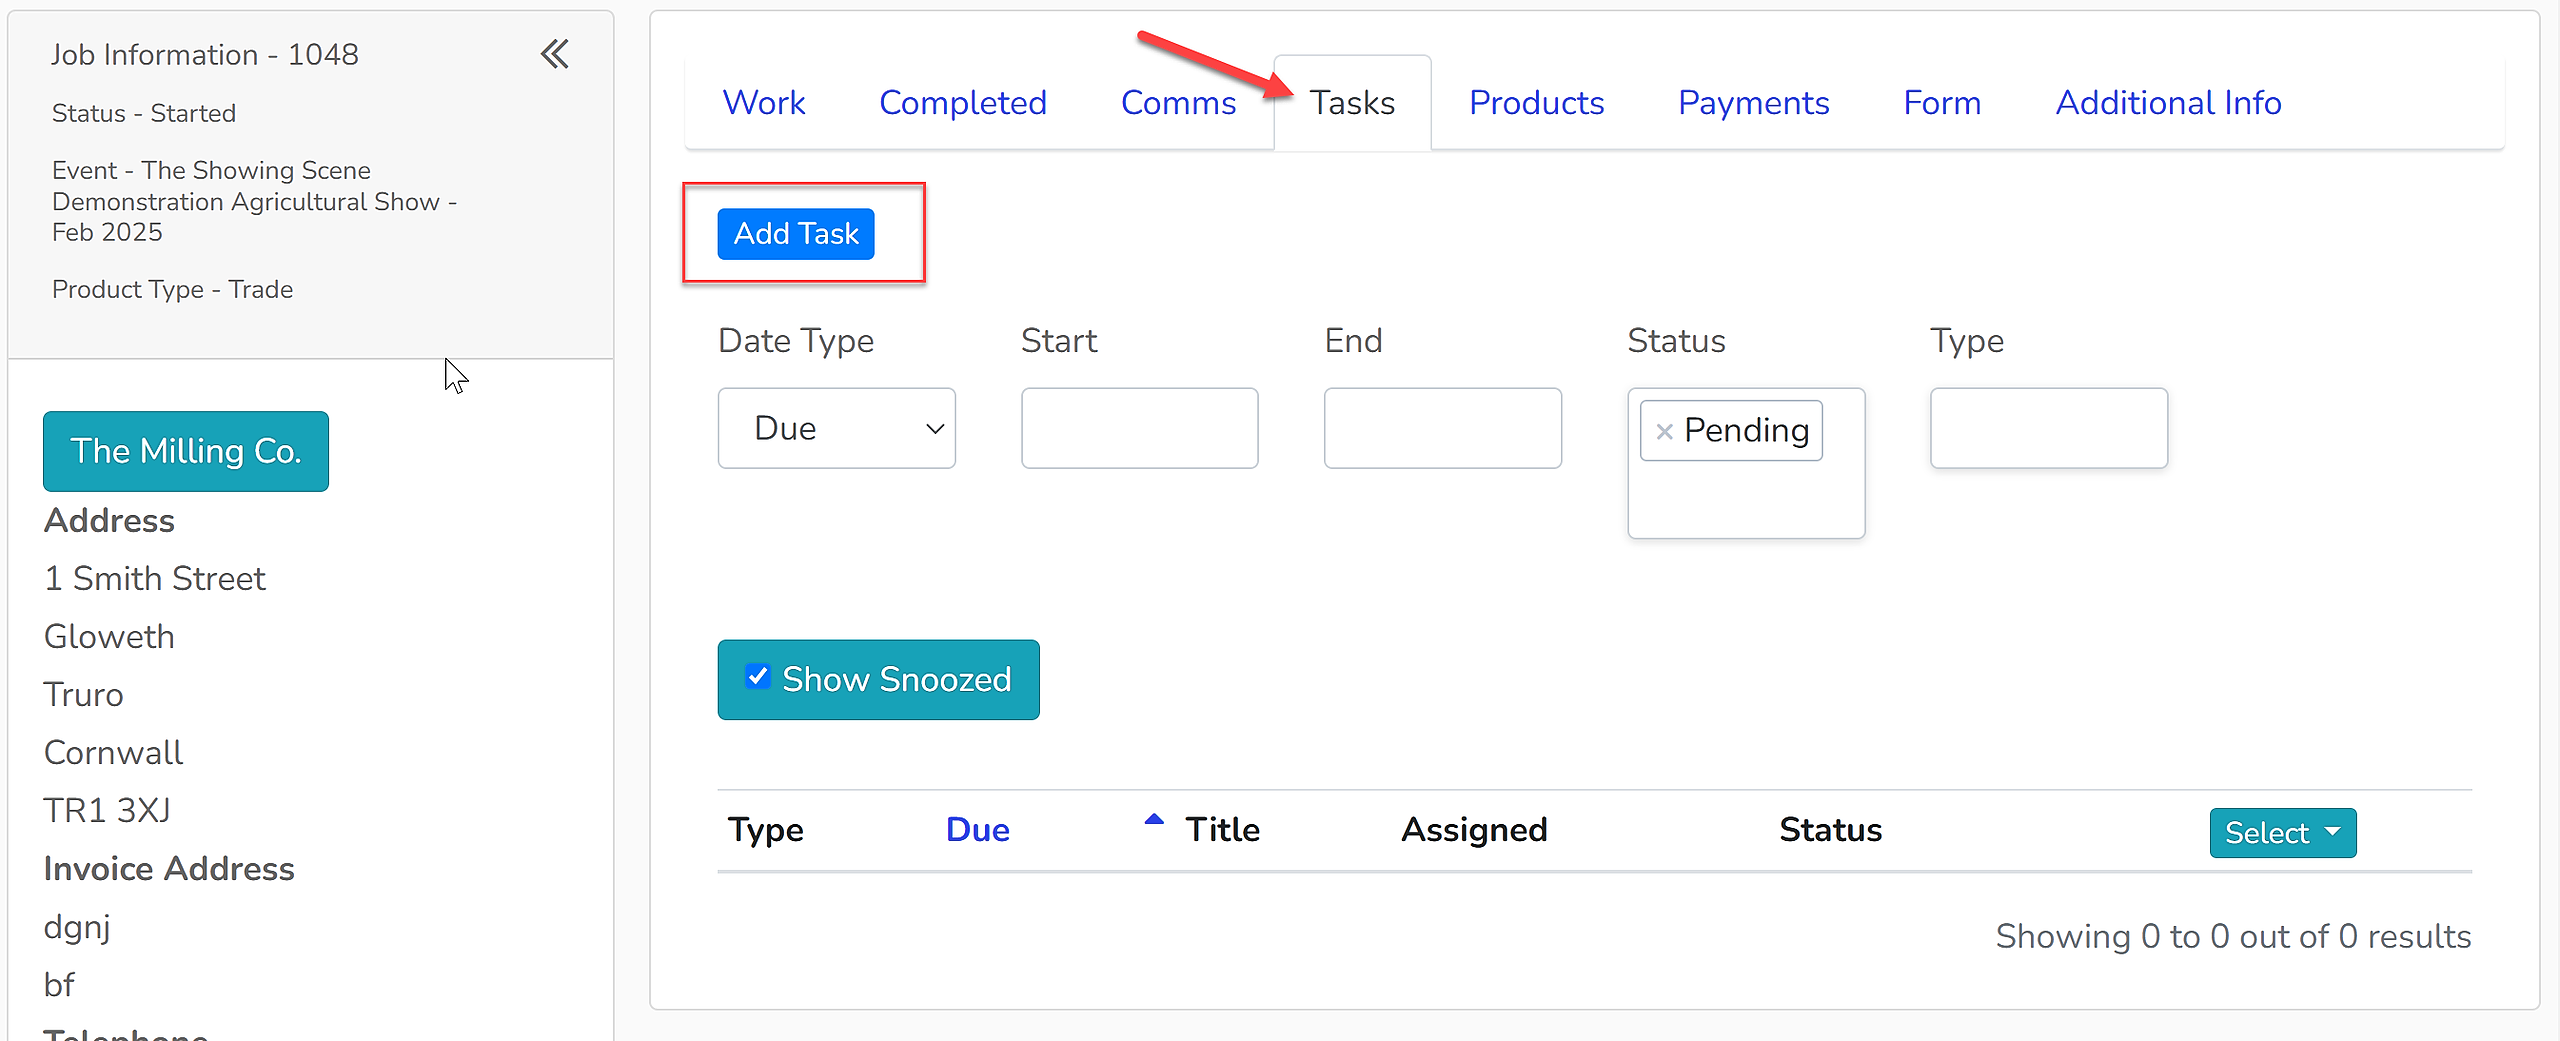This screenshot has height=1041, width=2560.
Task: Click the Gloweth address line
Action: (x=109, y=636)
